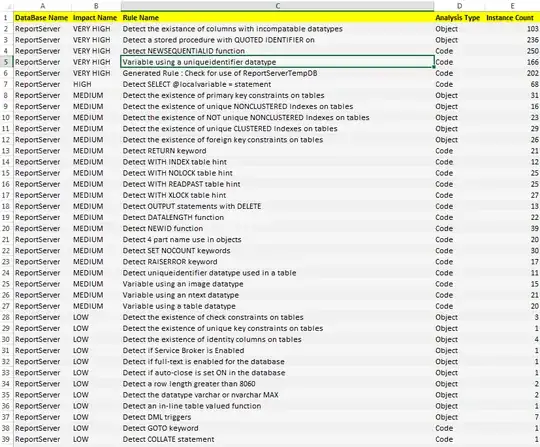Click the 'Impact Name' header cell

click(x=96, y=18)
